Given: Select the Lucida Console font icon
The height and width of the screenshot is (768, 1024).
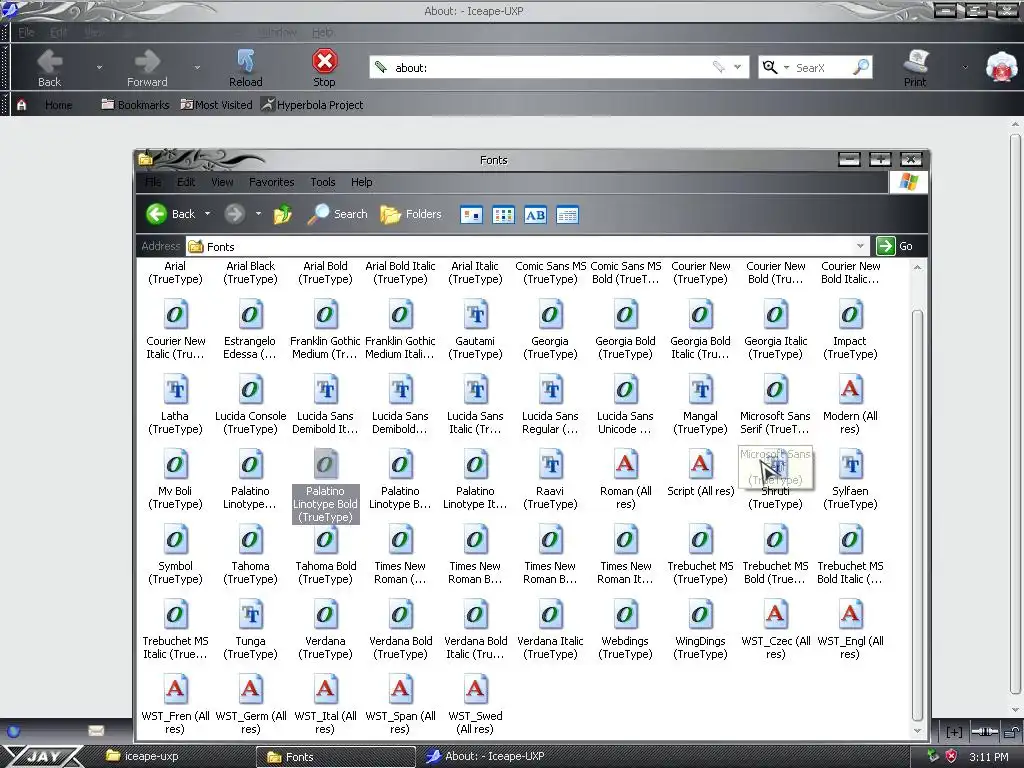Looking at the screenshot, I should pyautogui.click(x=250, y=390).
